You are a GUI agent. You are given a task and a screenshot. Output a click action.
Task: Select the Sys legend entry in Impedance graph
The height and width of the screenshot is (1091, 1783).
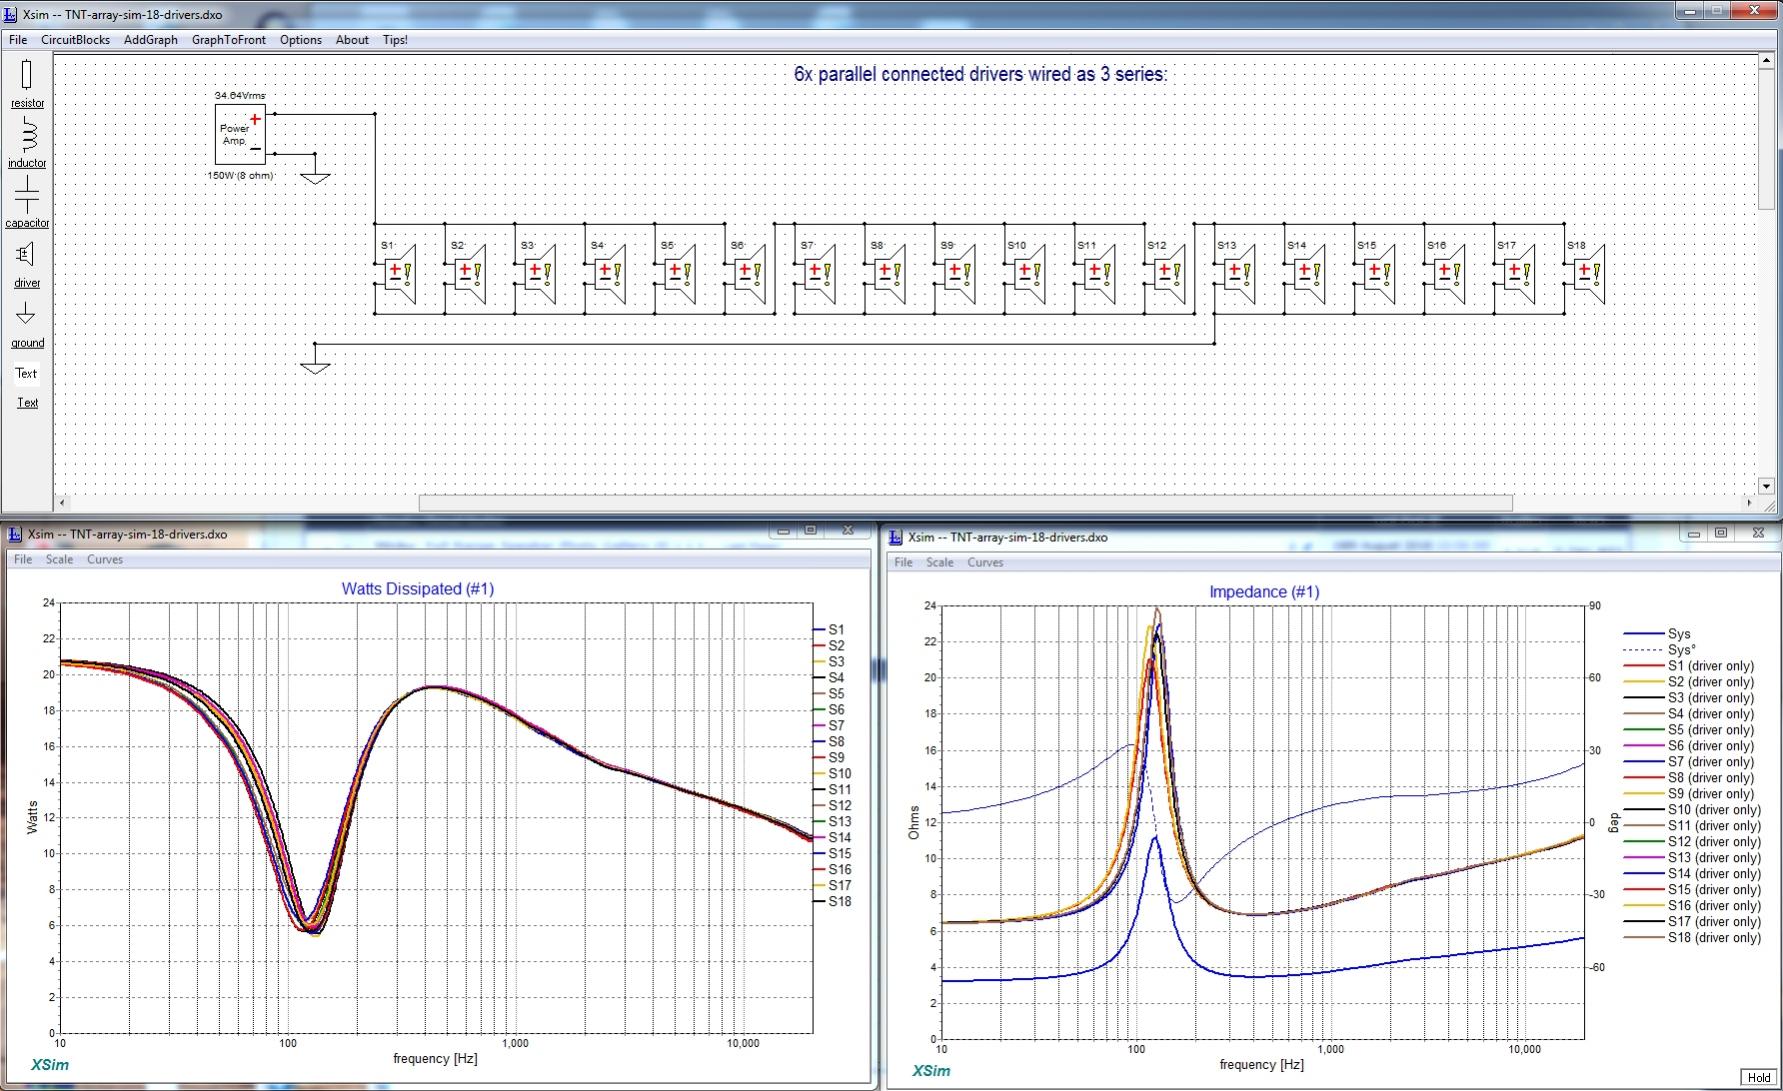click(1657, 634)
